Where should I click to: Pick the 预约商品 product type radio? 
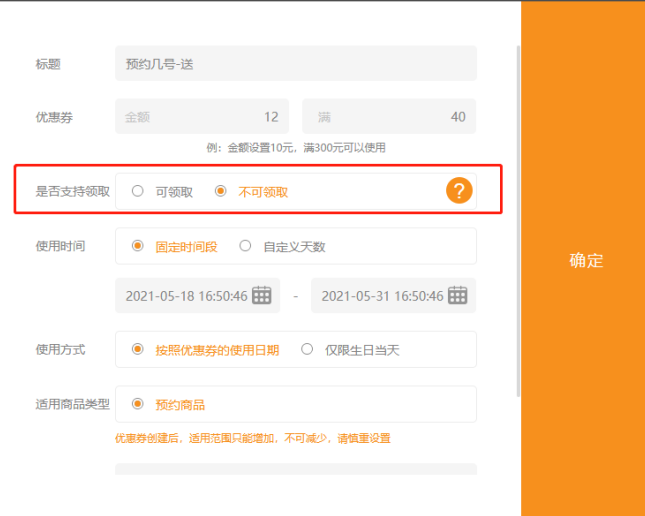pyautogui.click(x=138, y=405)
